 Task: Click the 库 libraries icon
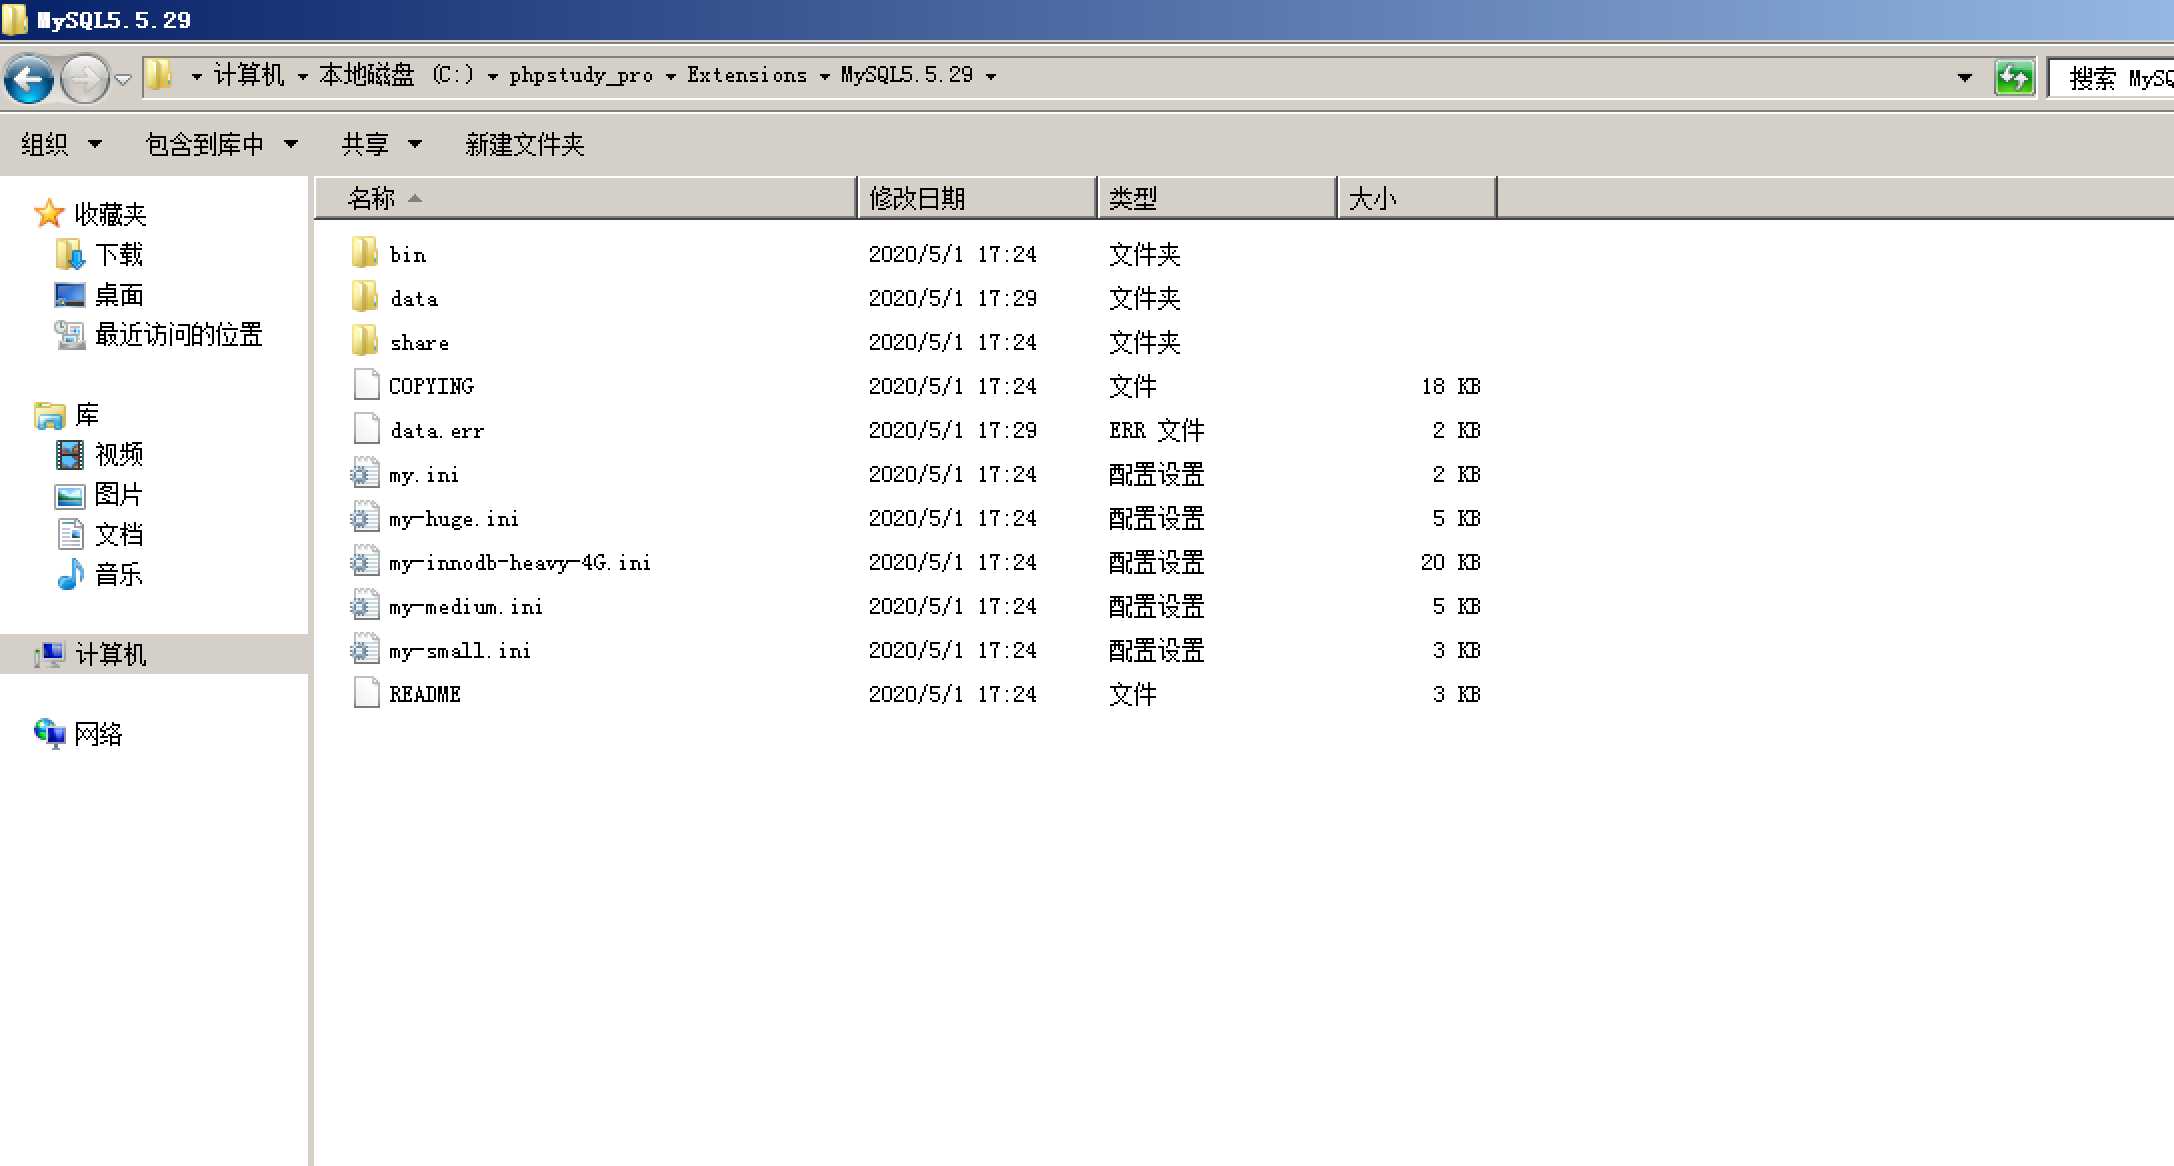(49, 414)
